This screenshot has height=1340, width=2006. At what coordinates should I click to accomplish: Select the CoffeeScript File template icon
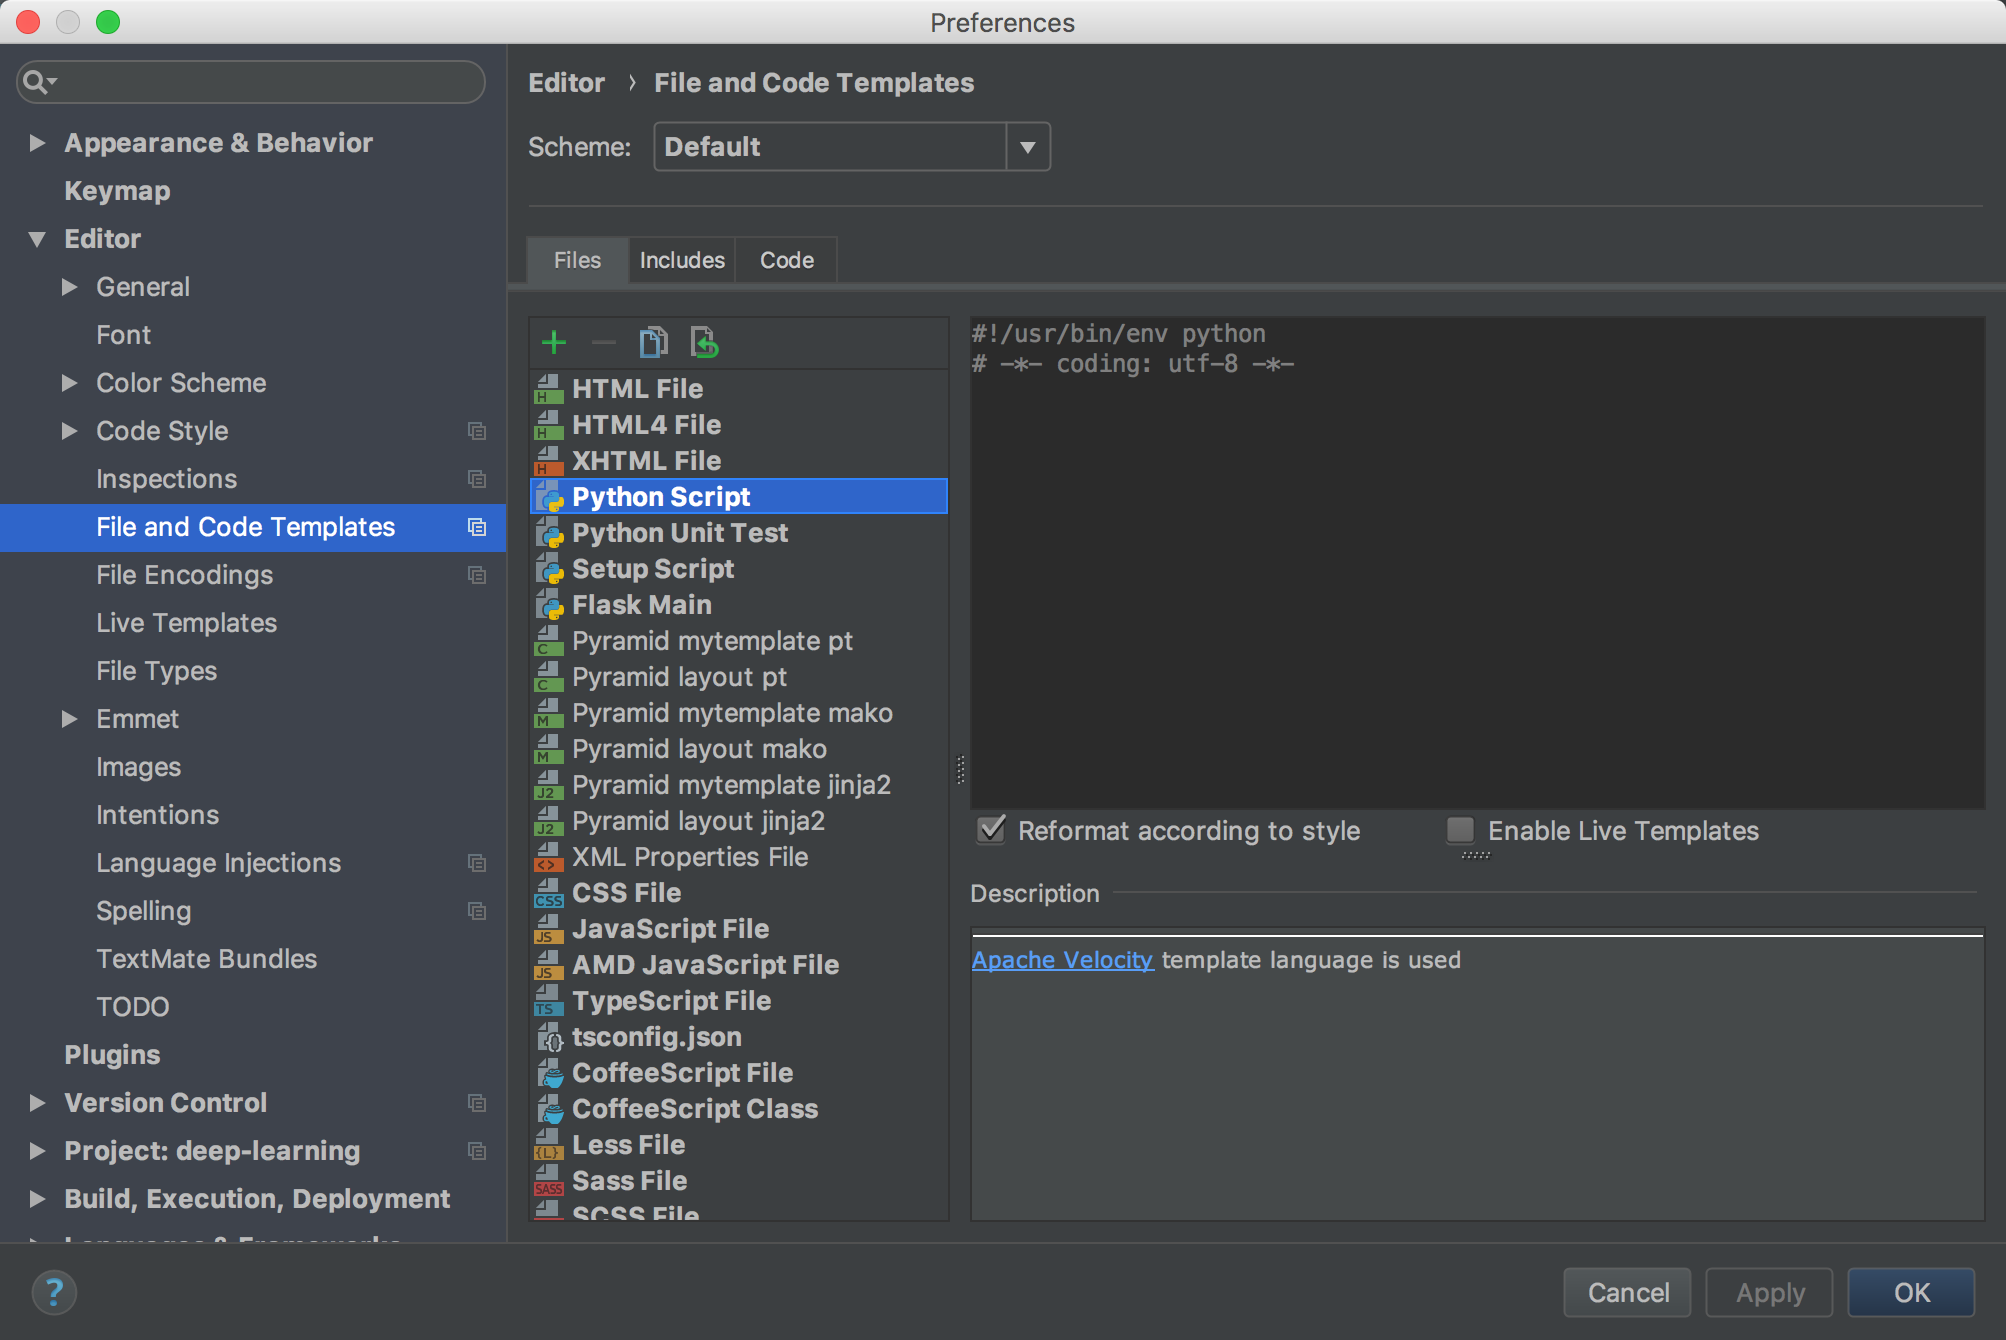tap(549, 1073)
